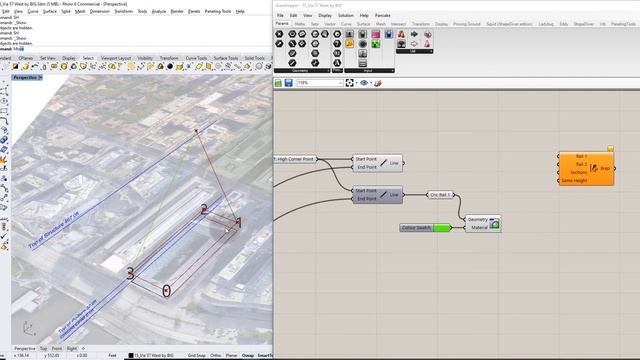Click the Custom Preview component icon
640x360 pixels.
pos(494,223)
